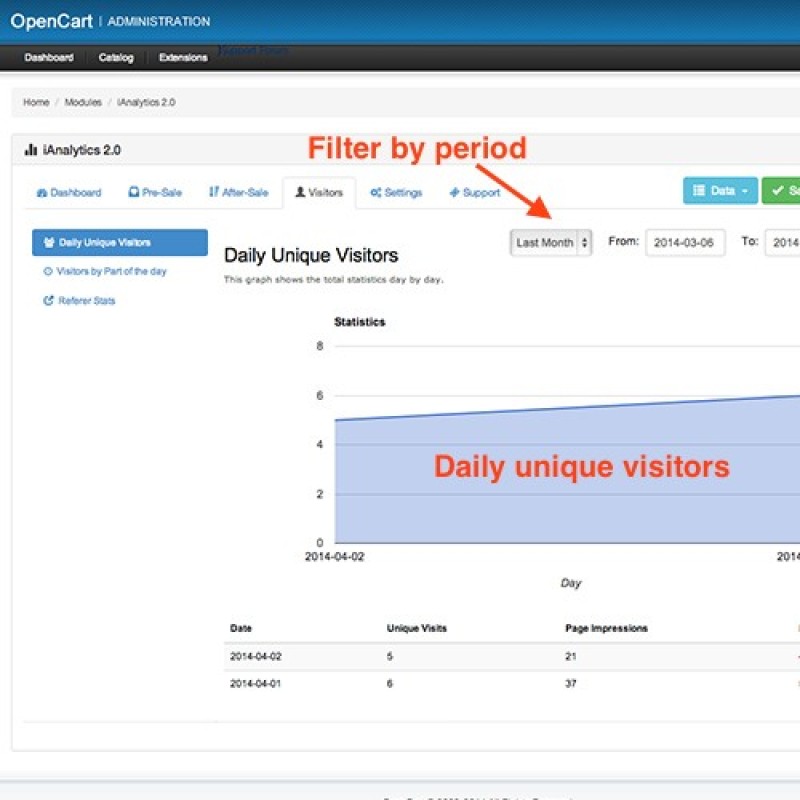Go to Home in the breadcrumb

tap(36, 102)
